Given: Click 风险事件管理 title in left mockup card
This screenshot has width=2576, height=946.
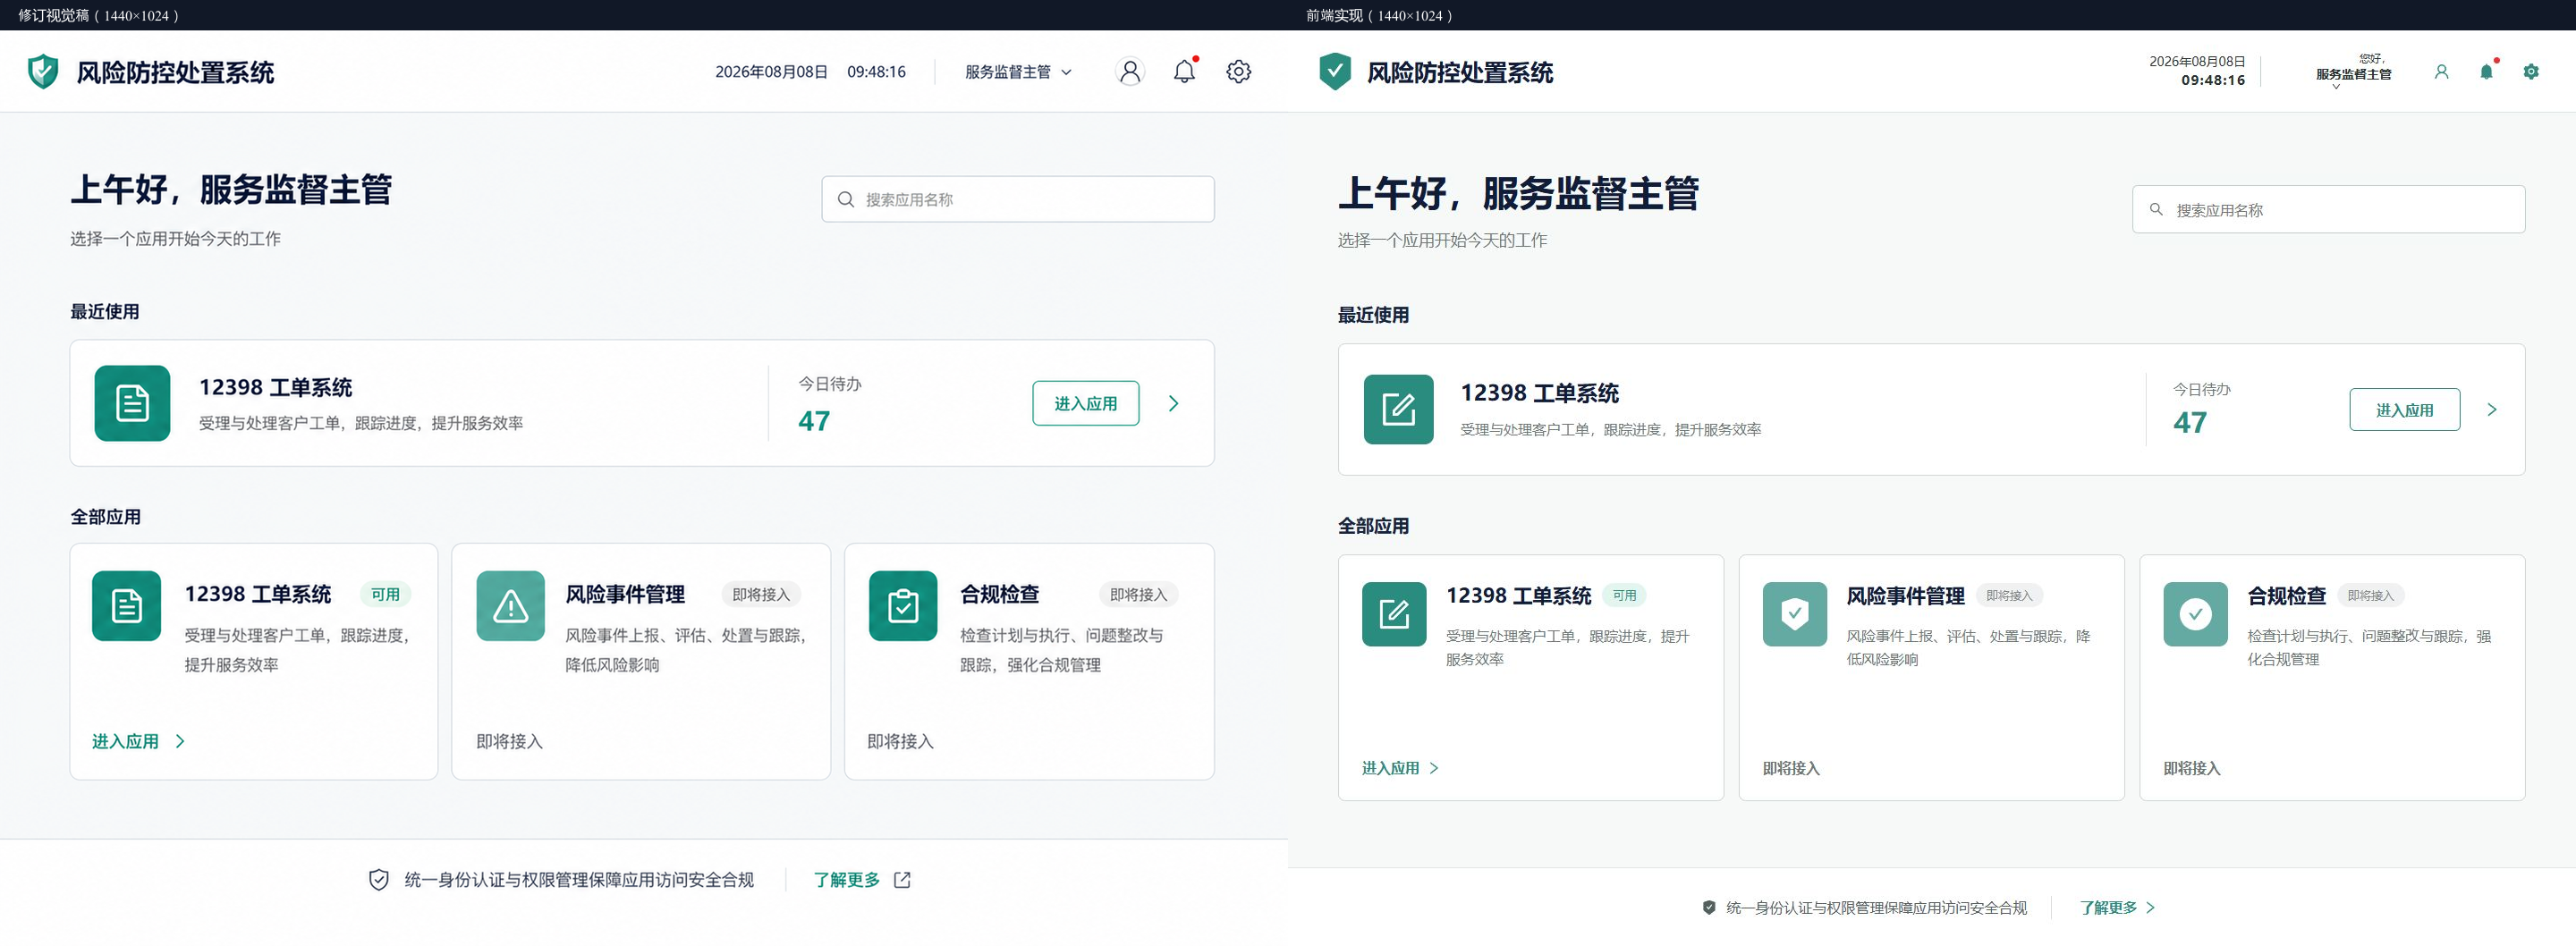Looking at the screenshot, I should [625, 594].
